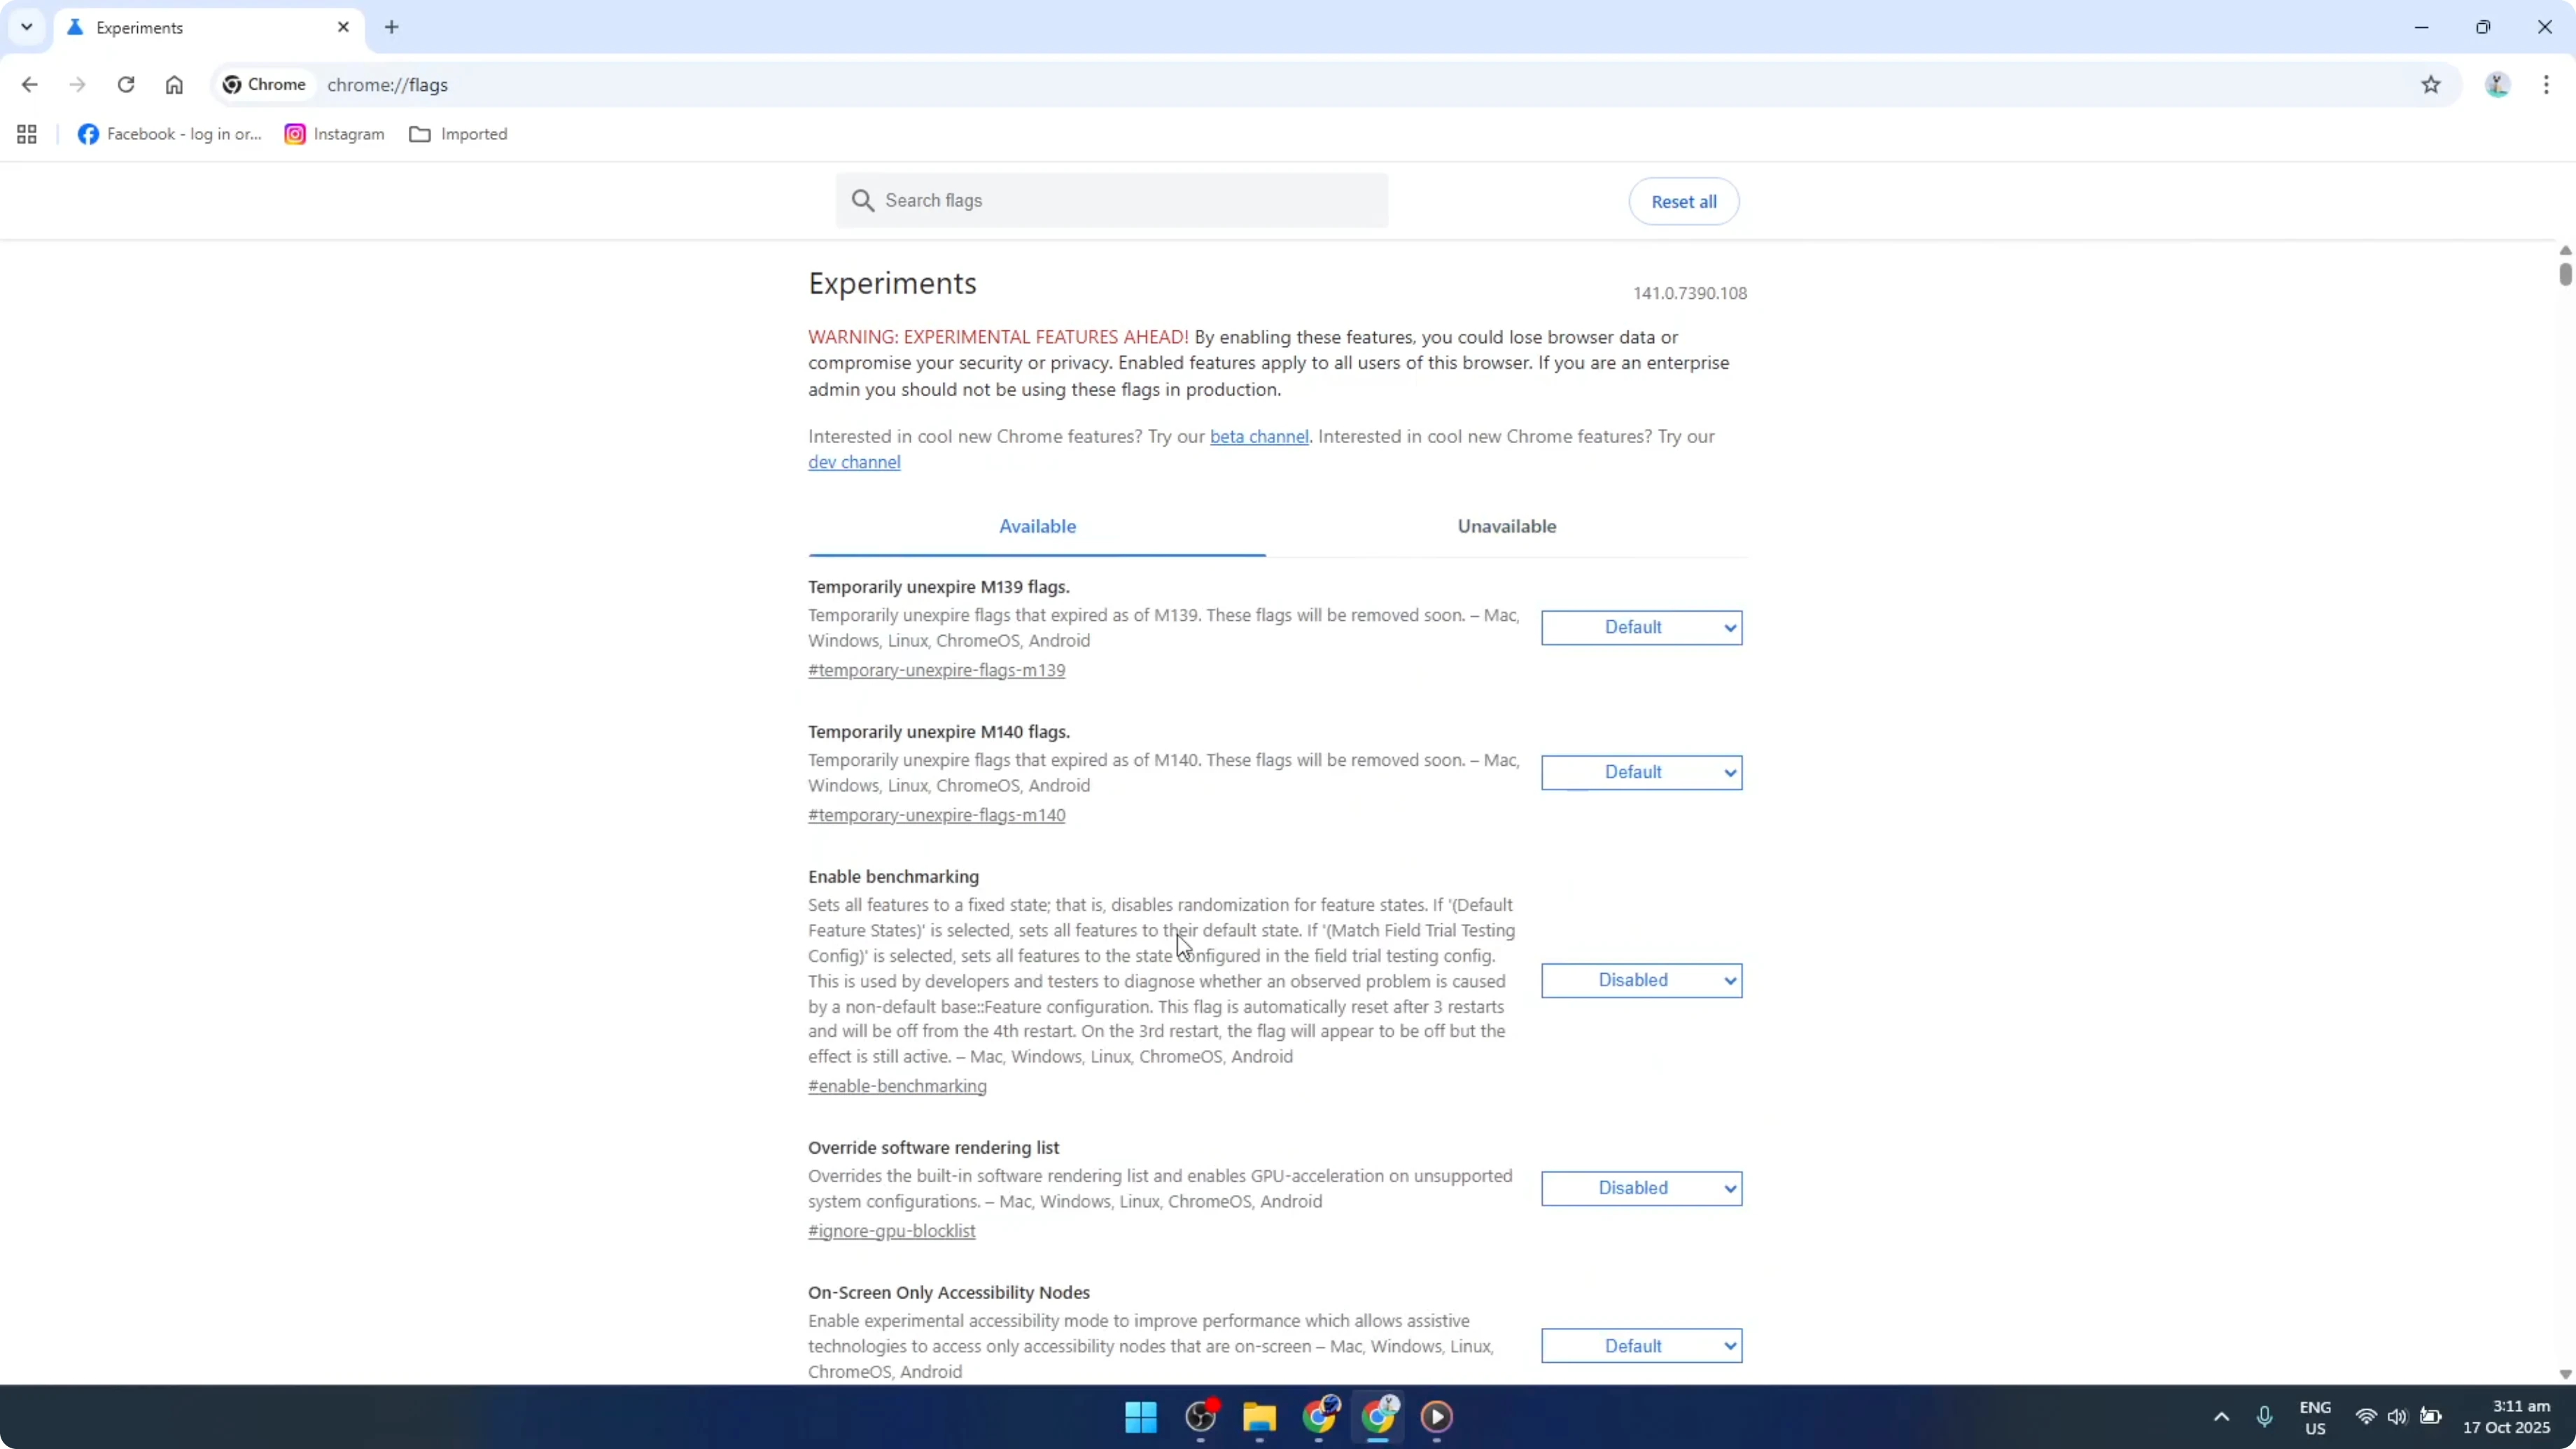2576x1449 pixels.
Task: Select the Available tab
Action: pyautogui.click(x=1038, y=525)
